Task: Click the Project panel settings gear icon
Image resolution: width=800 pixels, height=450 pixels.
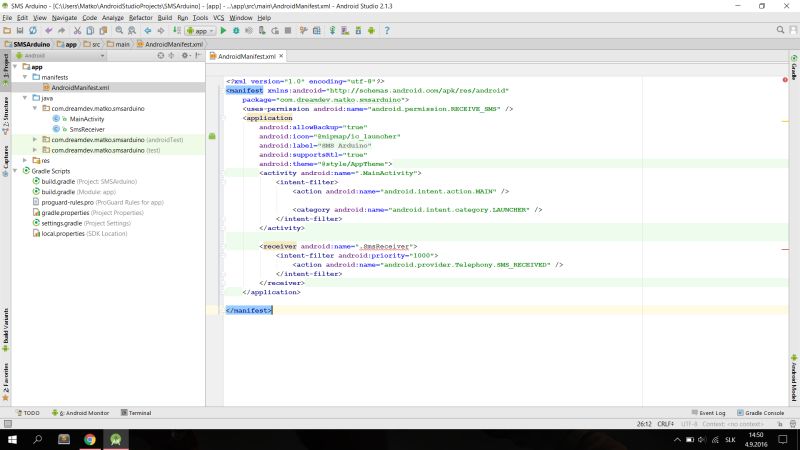Action: click(x=185, y=56)
